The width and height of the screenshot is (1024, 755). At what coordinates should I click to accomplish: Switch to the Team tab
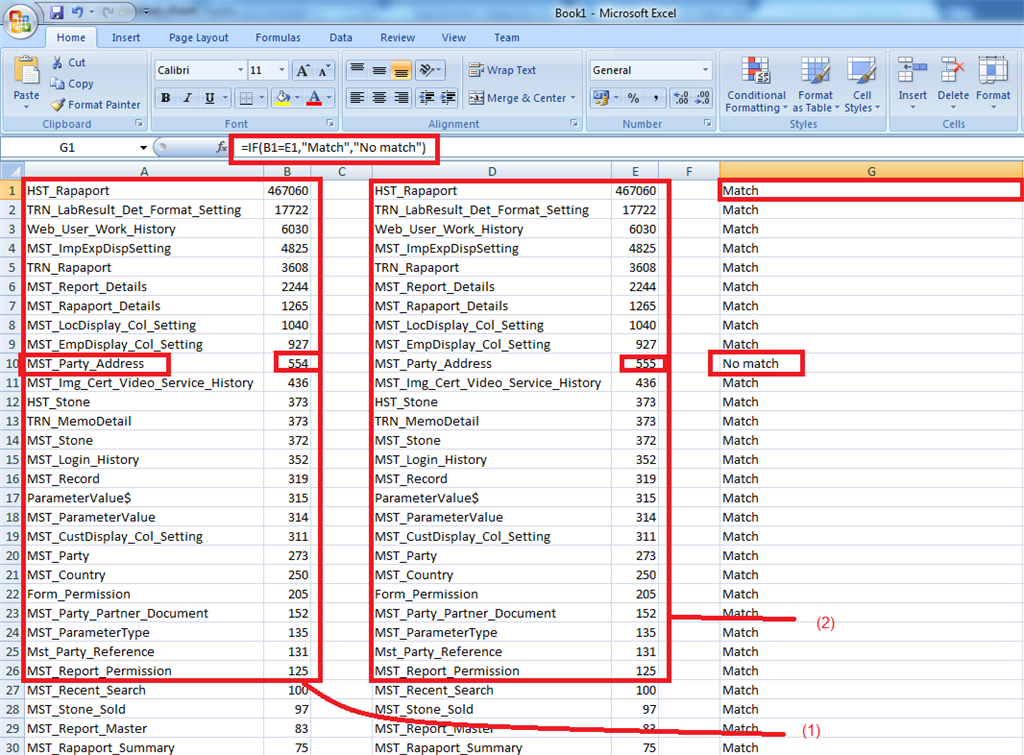coord(507,38)
